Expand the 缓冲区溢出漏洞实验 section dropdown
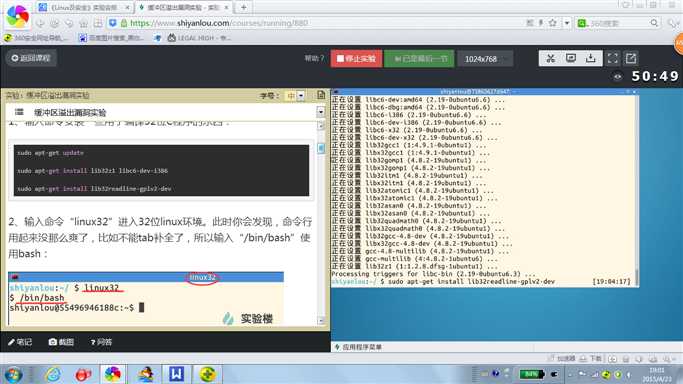Viewport: 683px width, 384px height. pyautogui.click(x=321, y=112)
